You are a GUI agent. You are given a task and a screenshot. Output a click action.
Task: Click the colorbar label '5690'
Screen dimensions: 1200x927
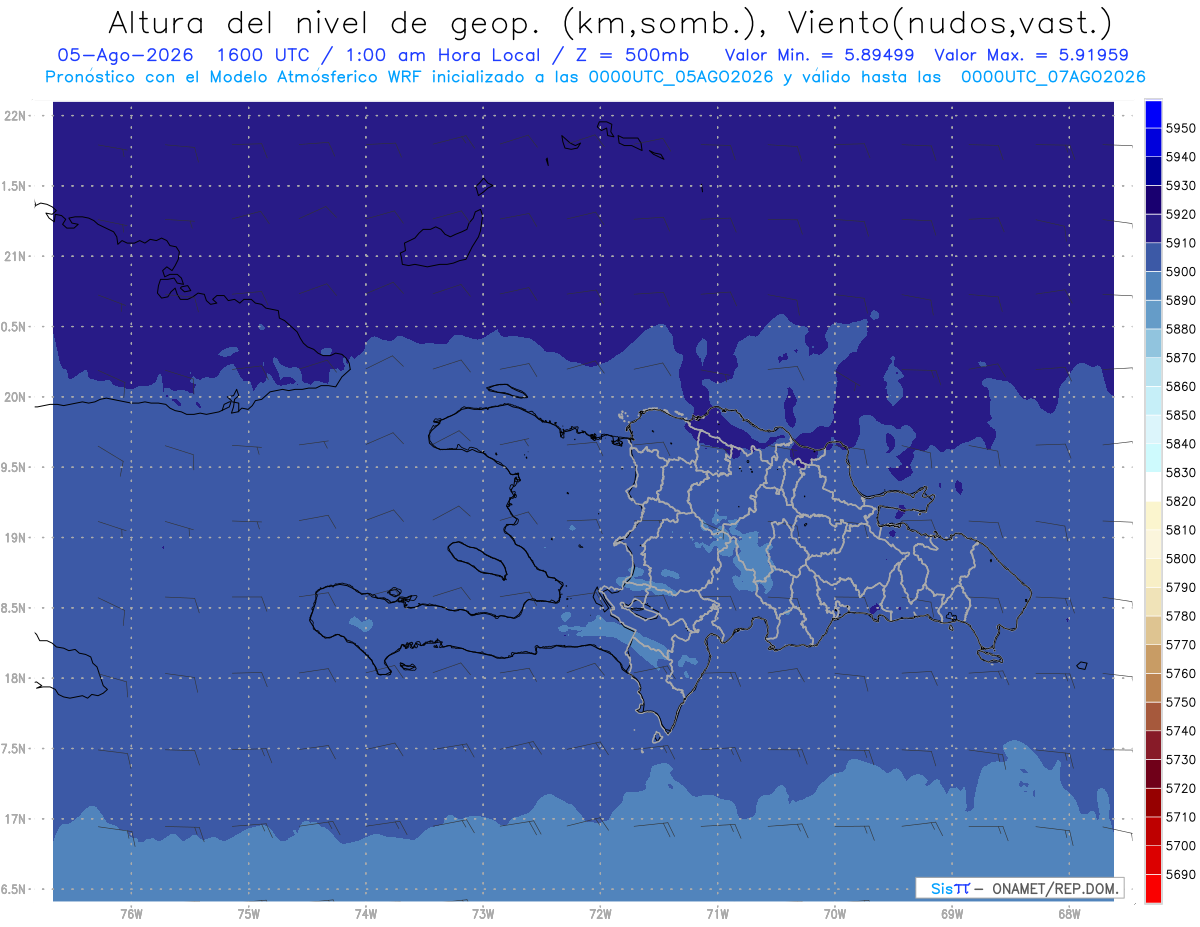(1180, 874)
